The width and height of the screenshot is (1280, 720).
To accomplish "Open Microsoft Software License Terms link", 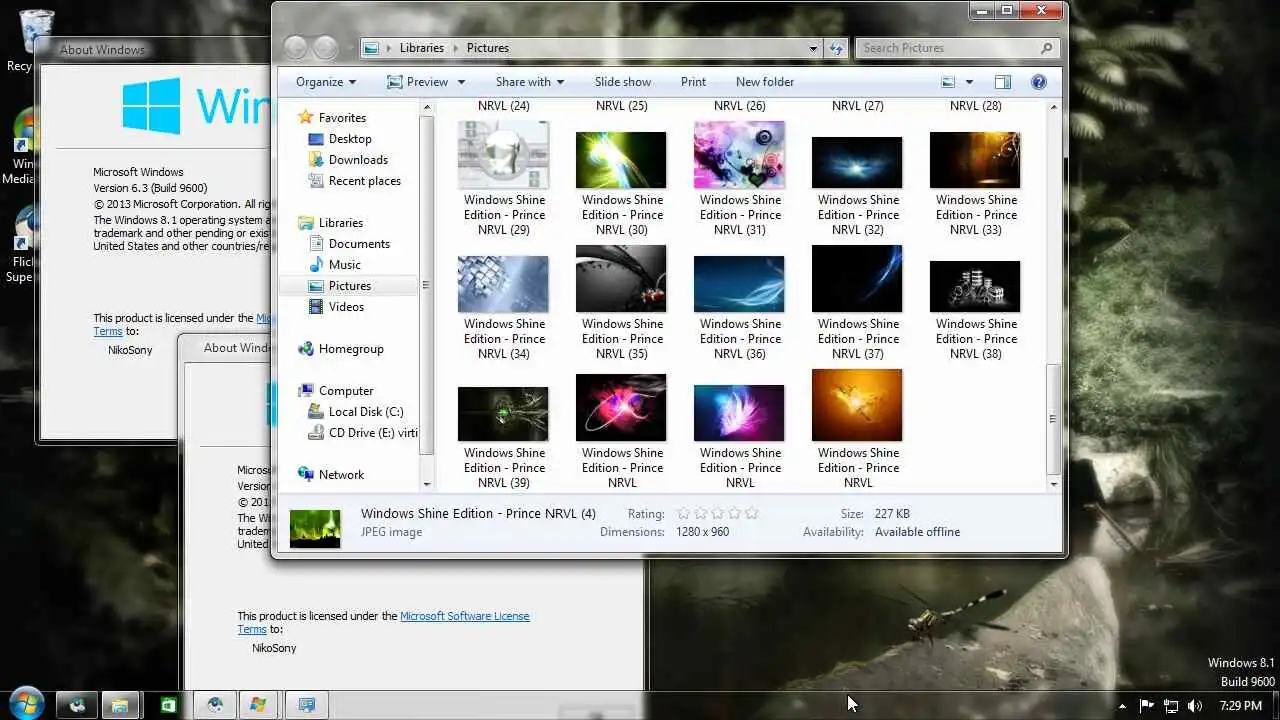I will pyautogui.click(x=465, y=616).
